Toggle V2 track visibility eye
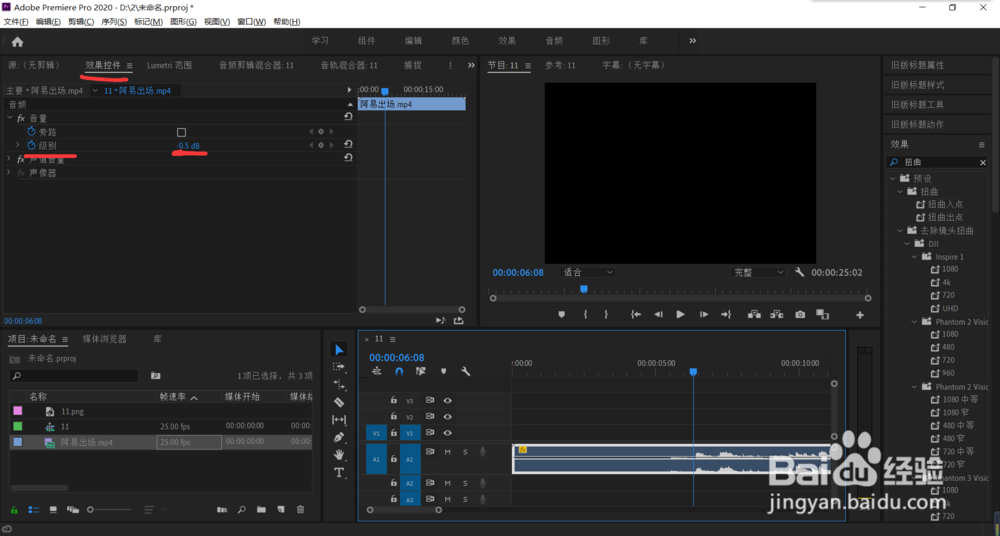The image size is (1000, 536). pyautogui.click(x=448, y=417)
